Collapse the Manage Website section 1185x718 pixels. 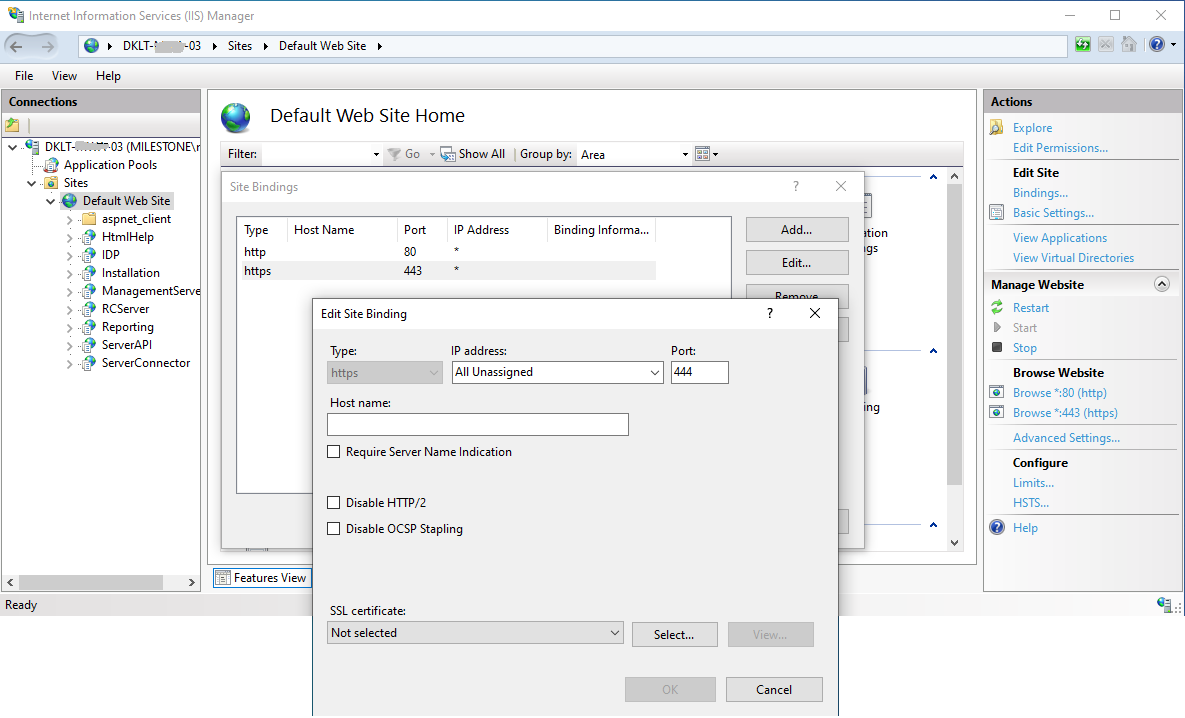[x=1162, y=284]
